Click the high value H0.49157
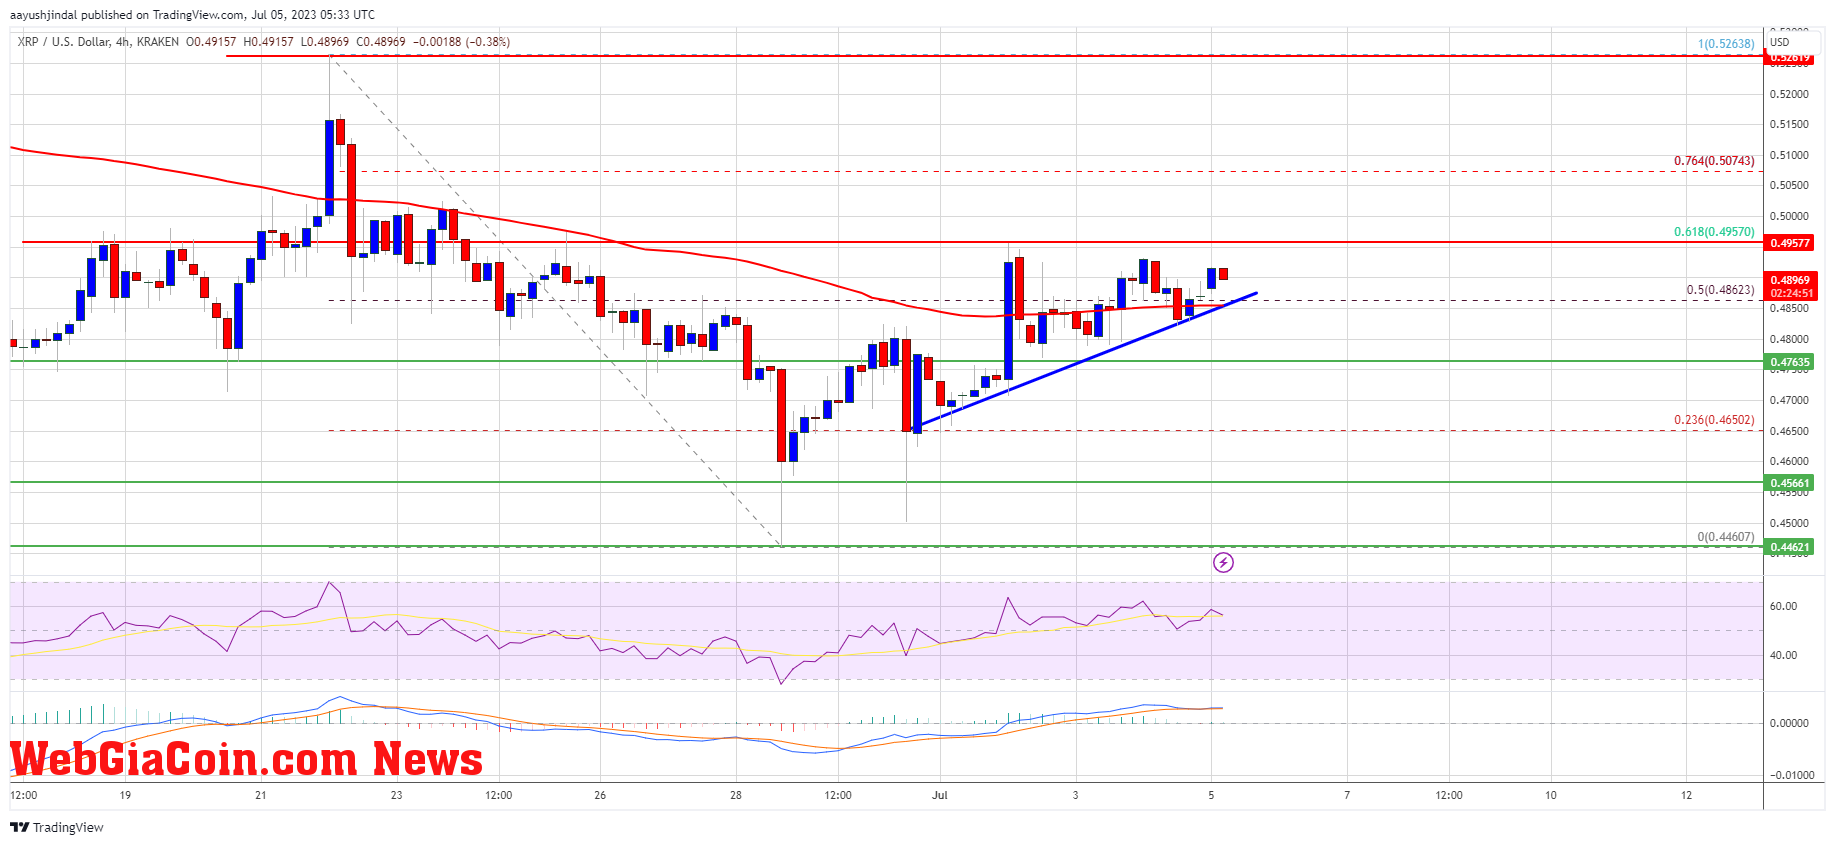Image resolution: width=1835 pixels, height=845 pixels. click(x=268, y=42)
